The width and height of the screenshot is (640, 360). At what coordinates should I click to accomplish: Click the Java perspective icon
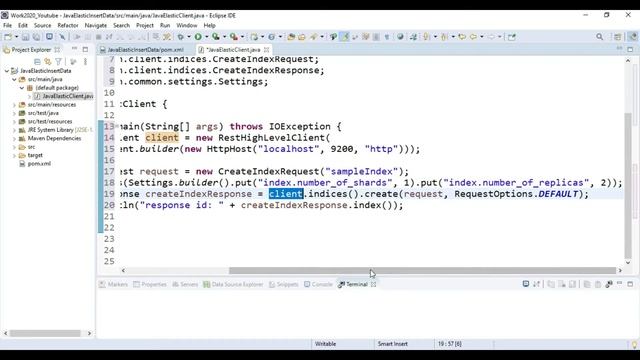pos(632,37)
